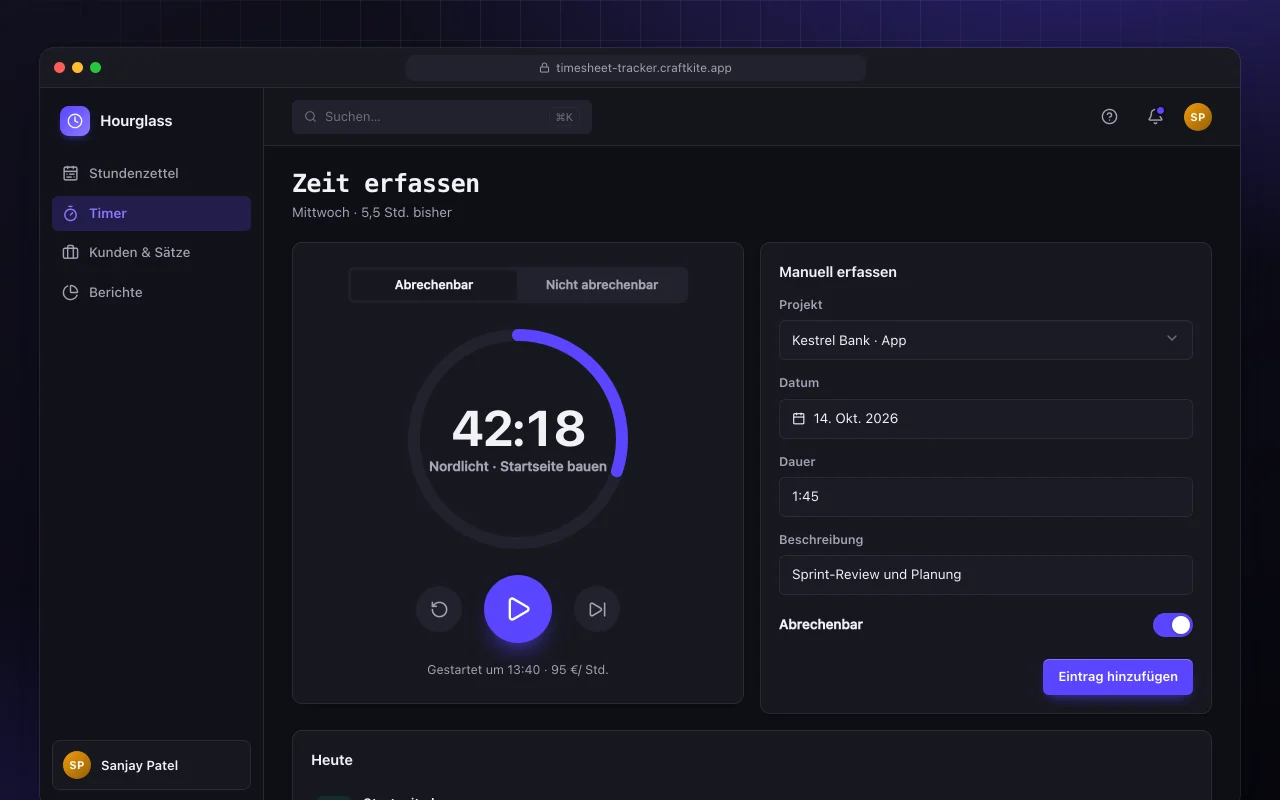Click the Manuell erfassen heading
1280x800 pixels.
point(838,272)
